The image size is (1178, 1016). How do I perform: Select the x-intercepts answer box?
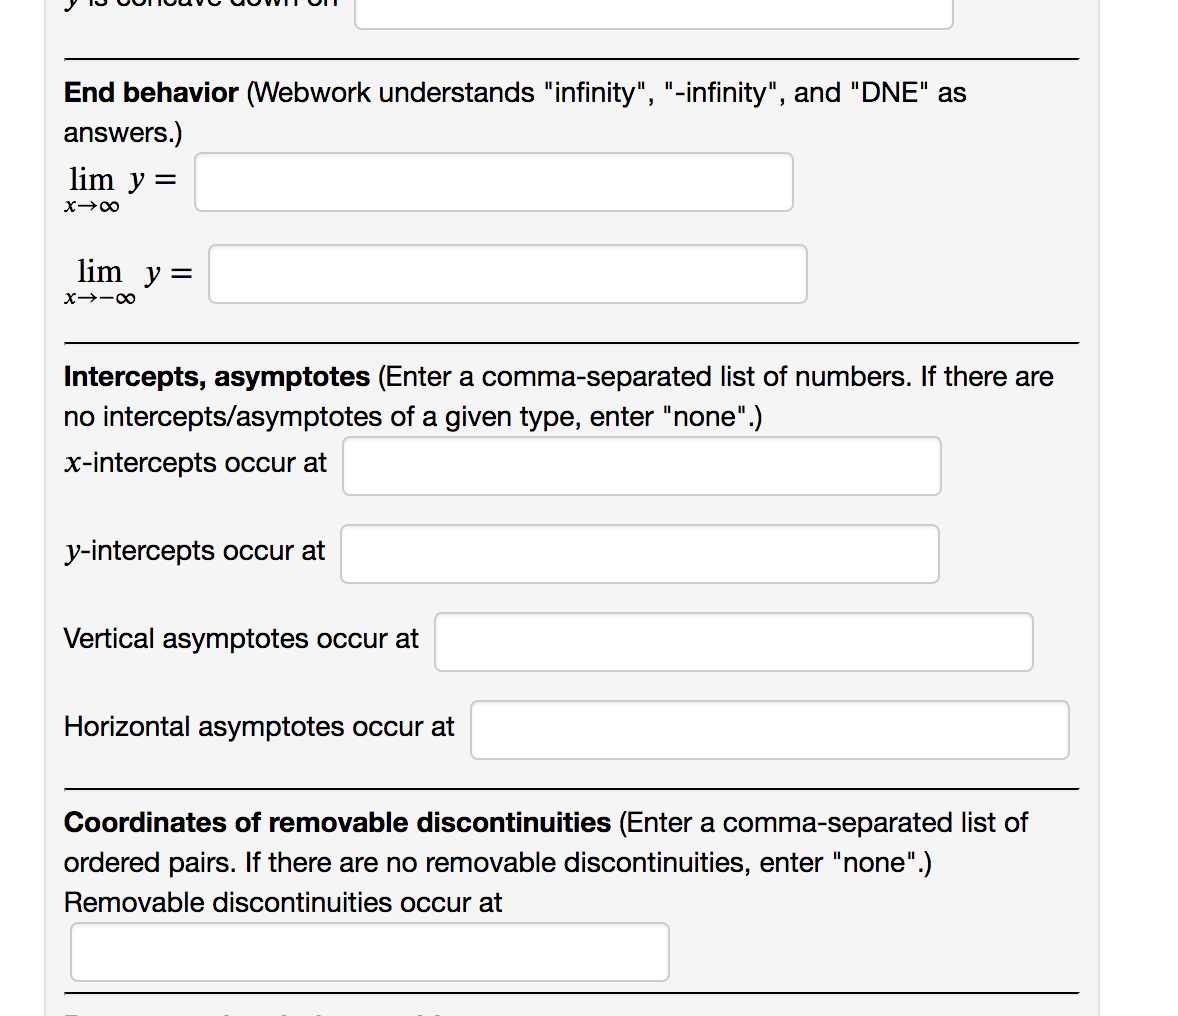(x=642, y=466)
